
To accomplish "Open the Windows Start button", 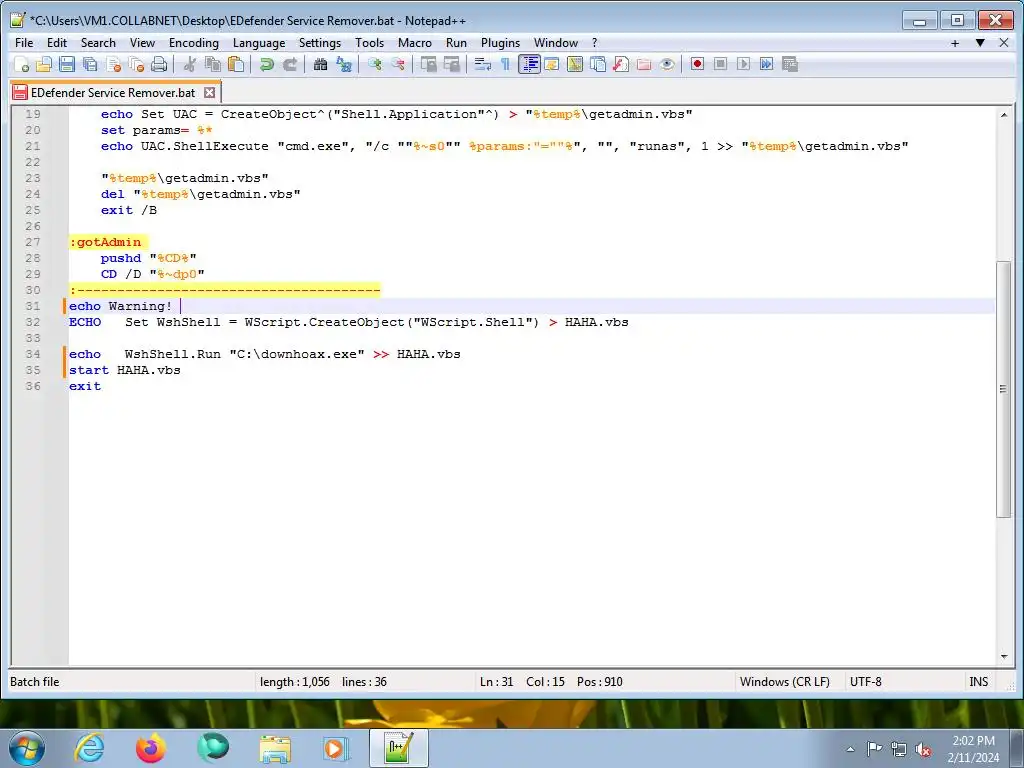I will point(27,748).
